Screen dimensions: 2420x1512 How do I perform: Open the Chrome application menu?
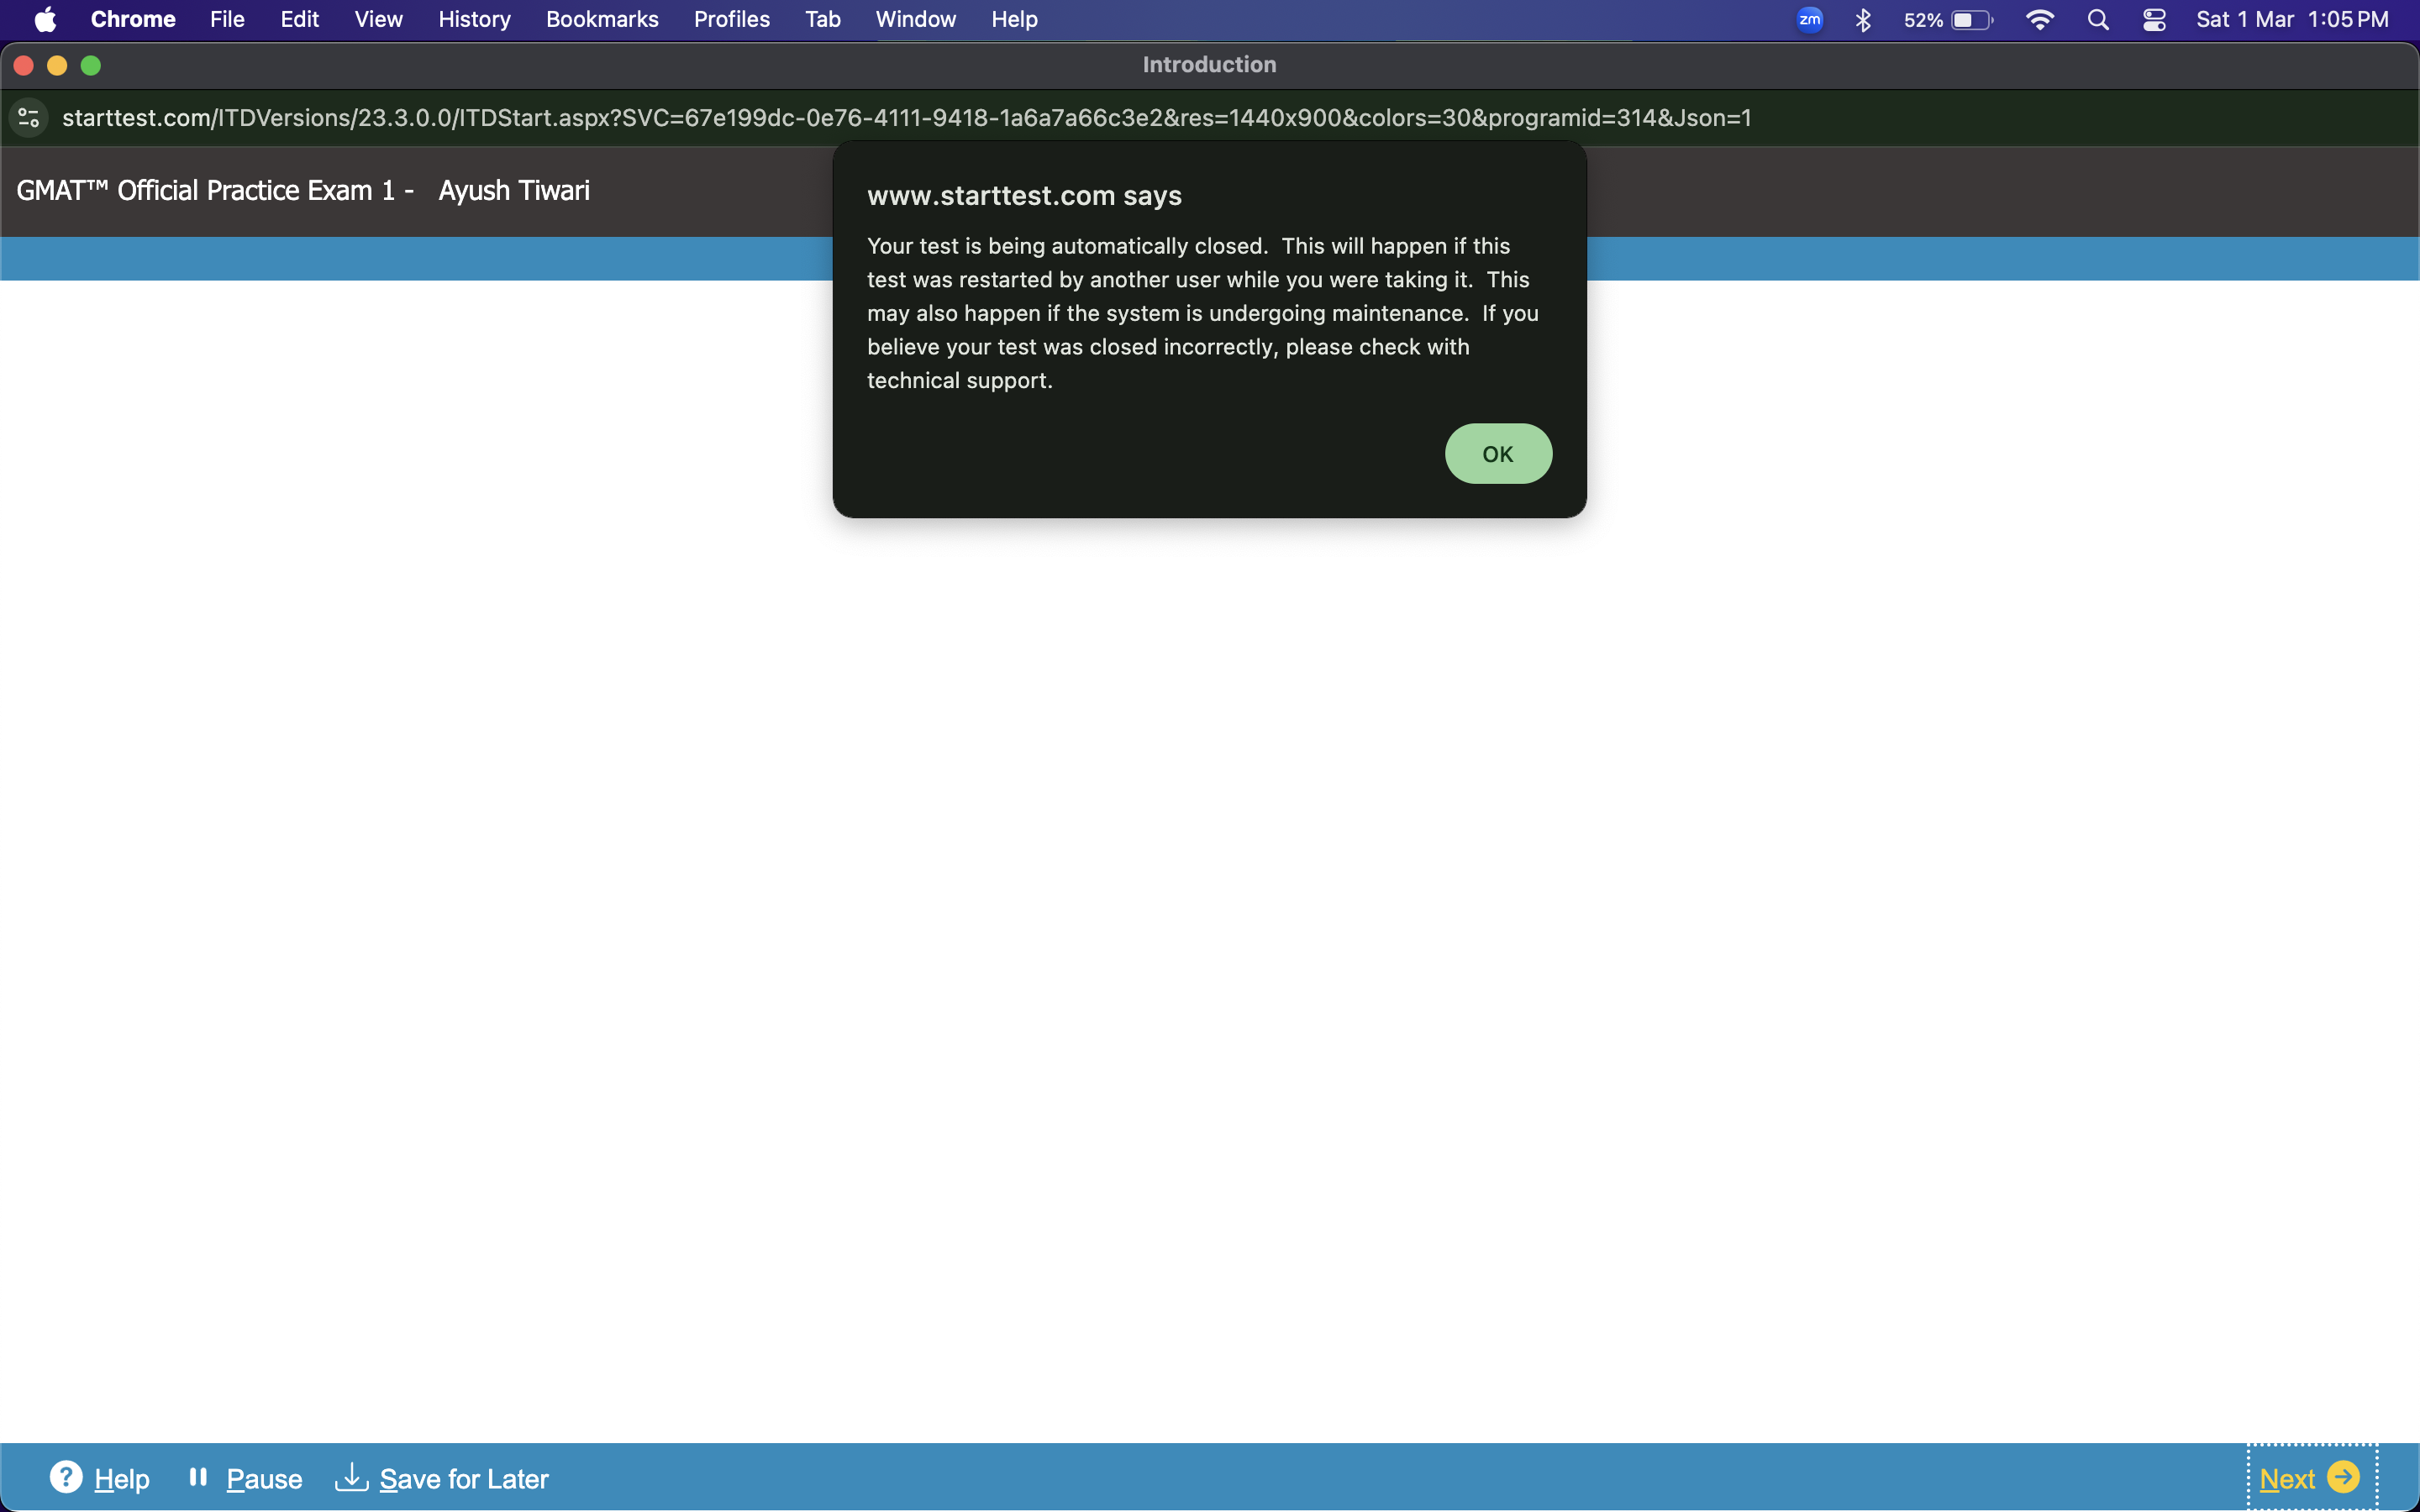click(133, 20)
